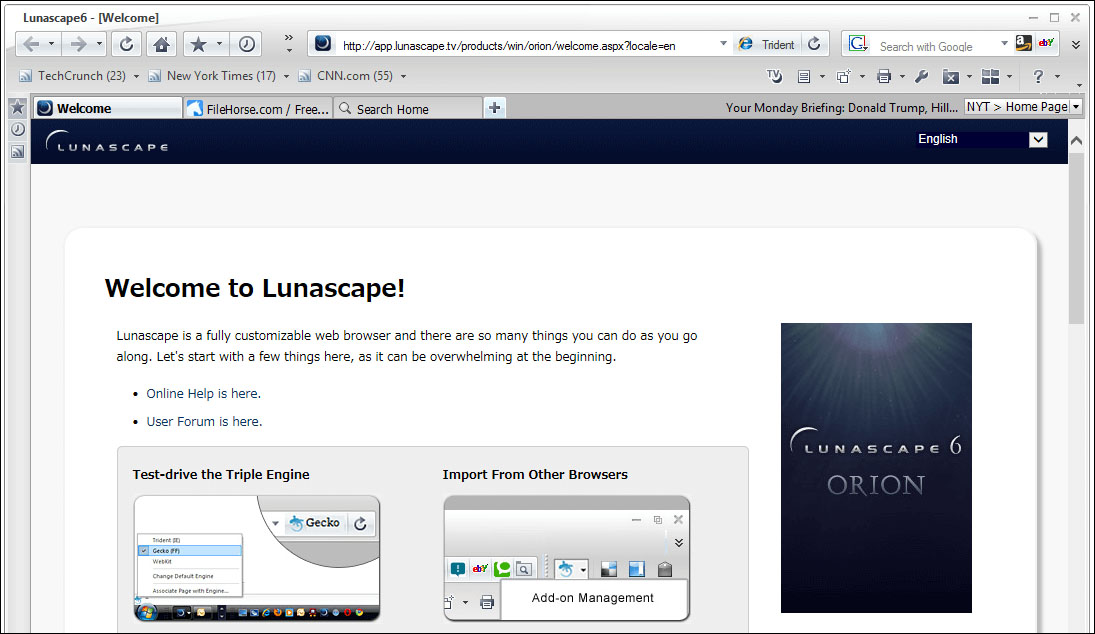Open the NYT > Home Page ticker dropdown
The image size is (1095, 634).
coord(1076,107)
